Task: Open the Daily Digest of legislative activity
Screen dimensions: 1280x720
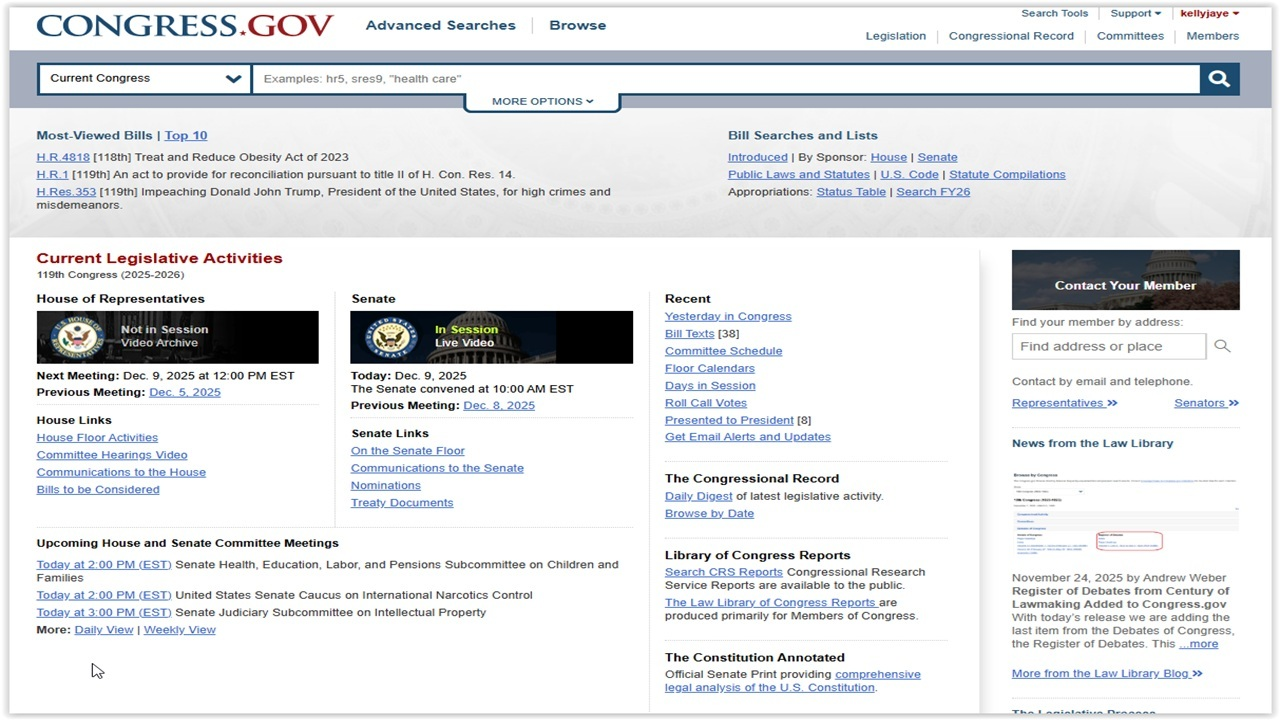Action: pyautogui.click(x=697, y=495)
